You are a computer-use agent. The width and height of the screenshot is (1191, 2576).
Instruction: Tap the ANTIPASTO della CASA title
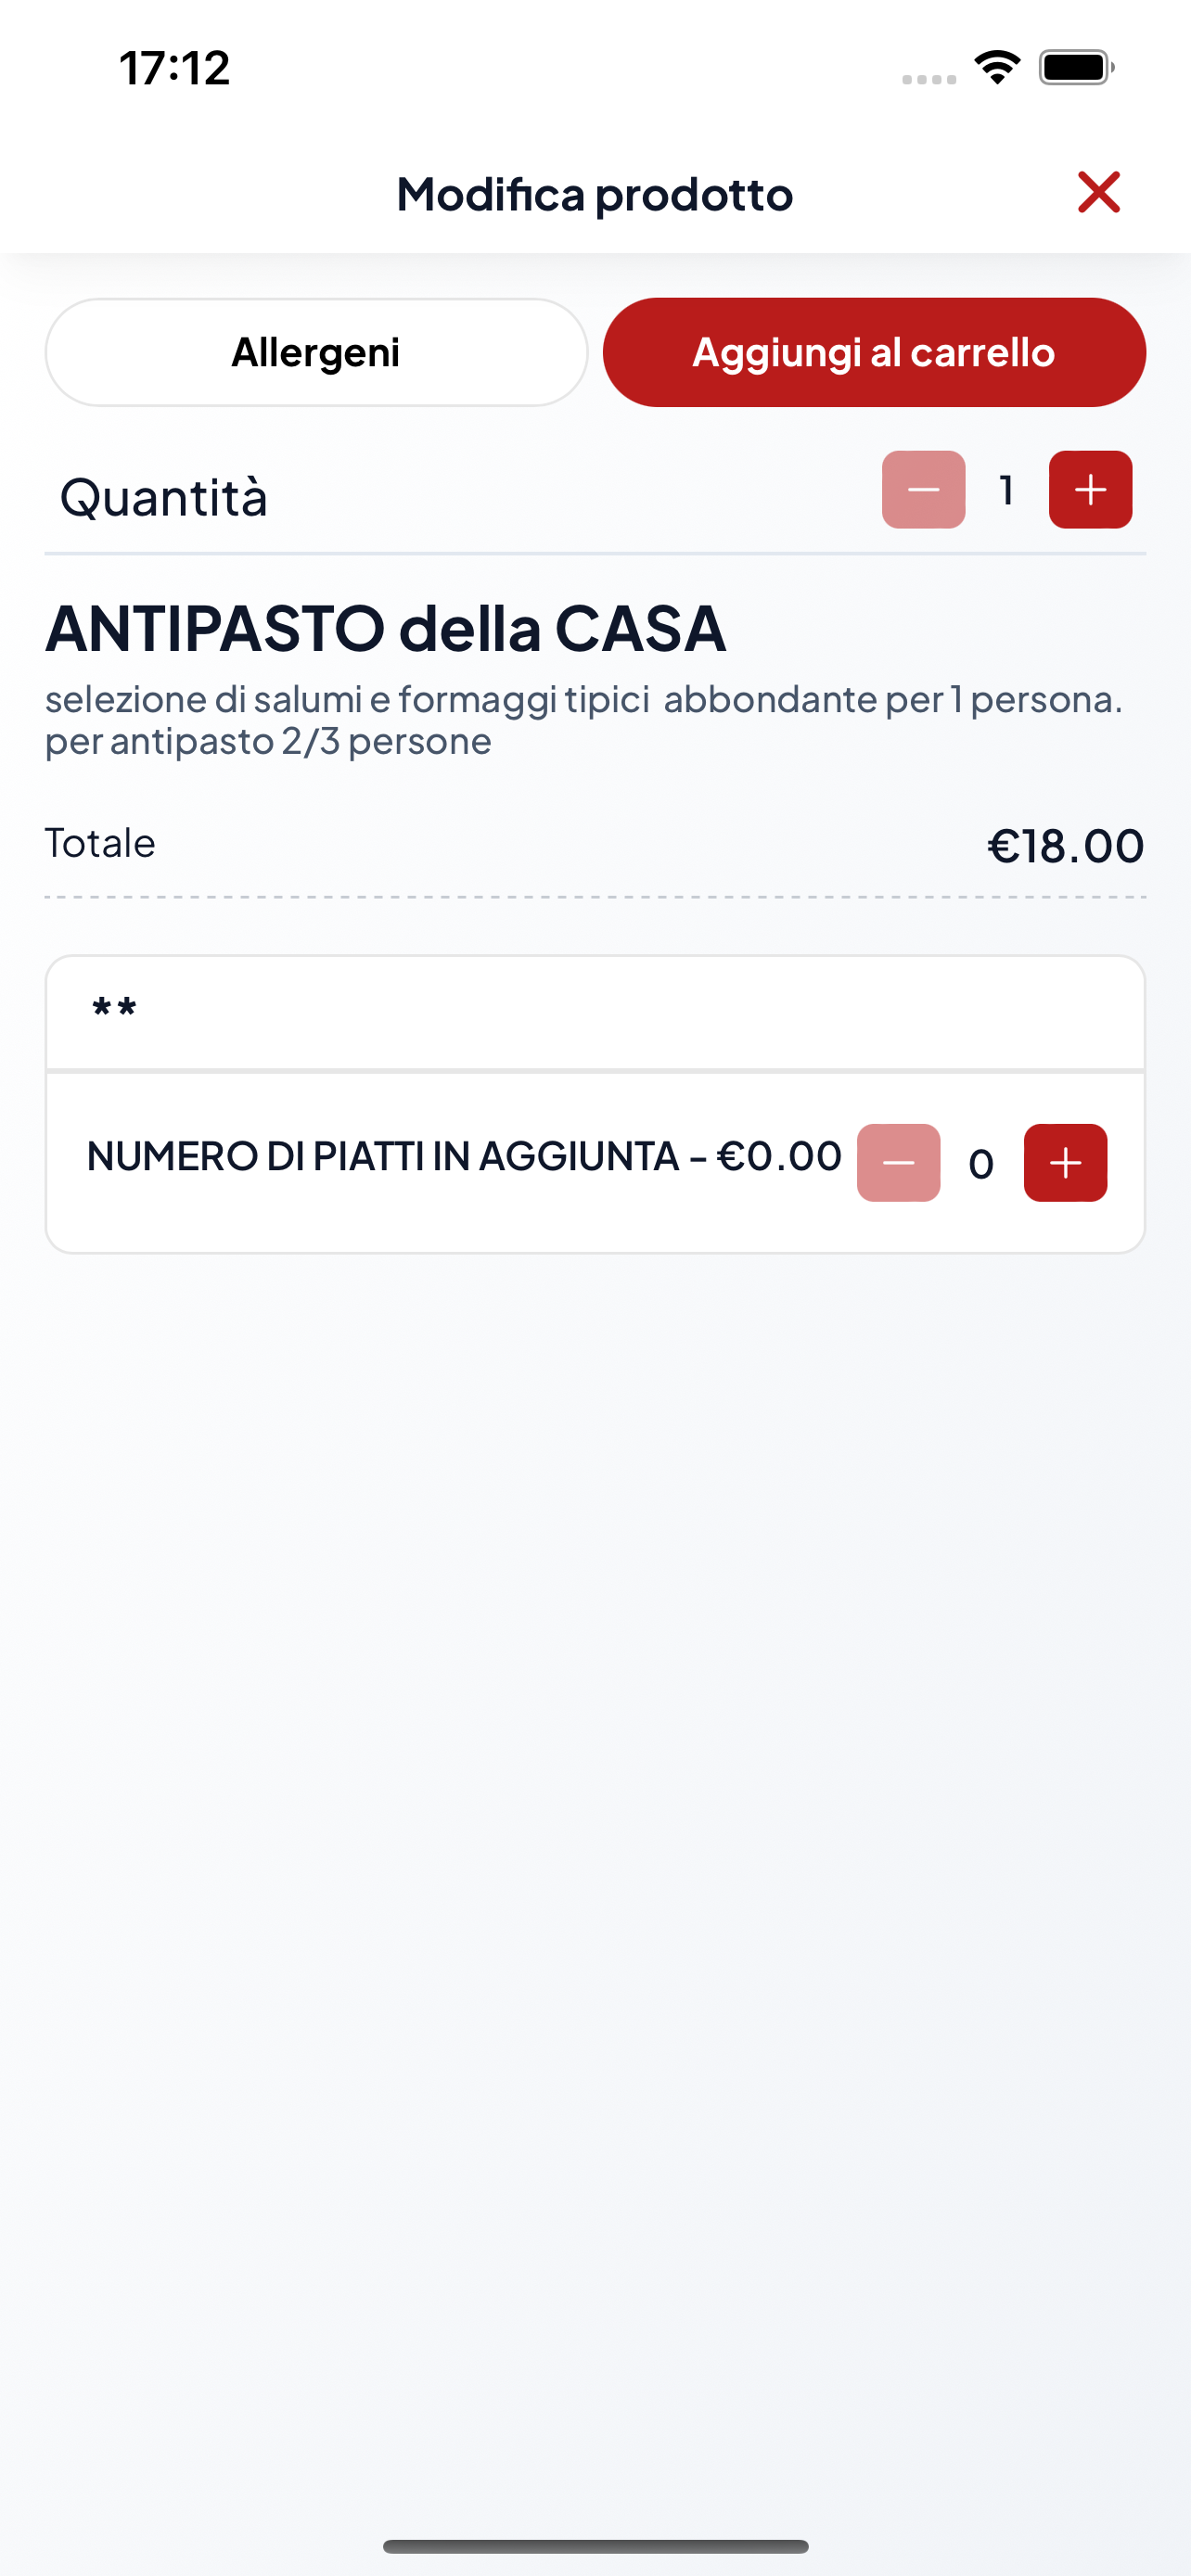coord(386,628)
